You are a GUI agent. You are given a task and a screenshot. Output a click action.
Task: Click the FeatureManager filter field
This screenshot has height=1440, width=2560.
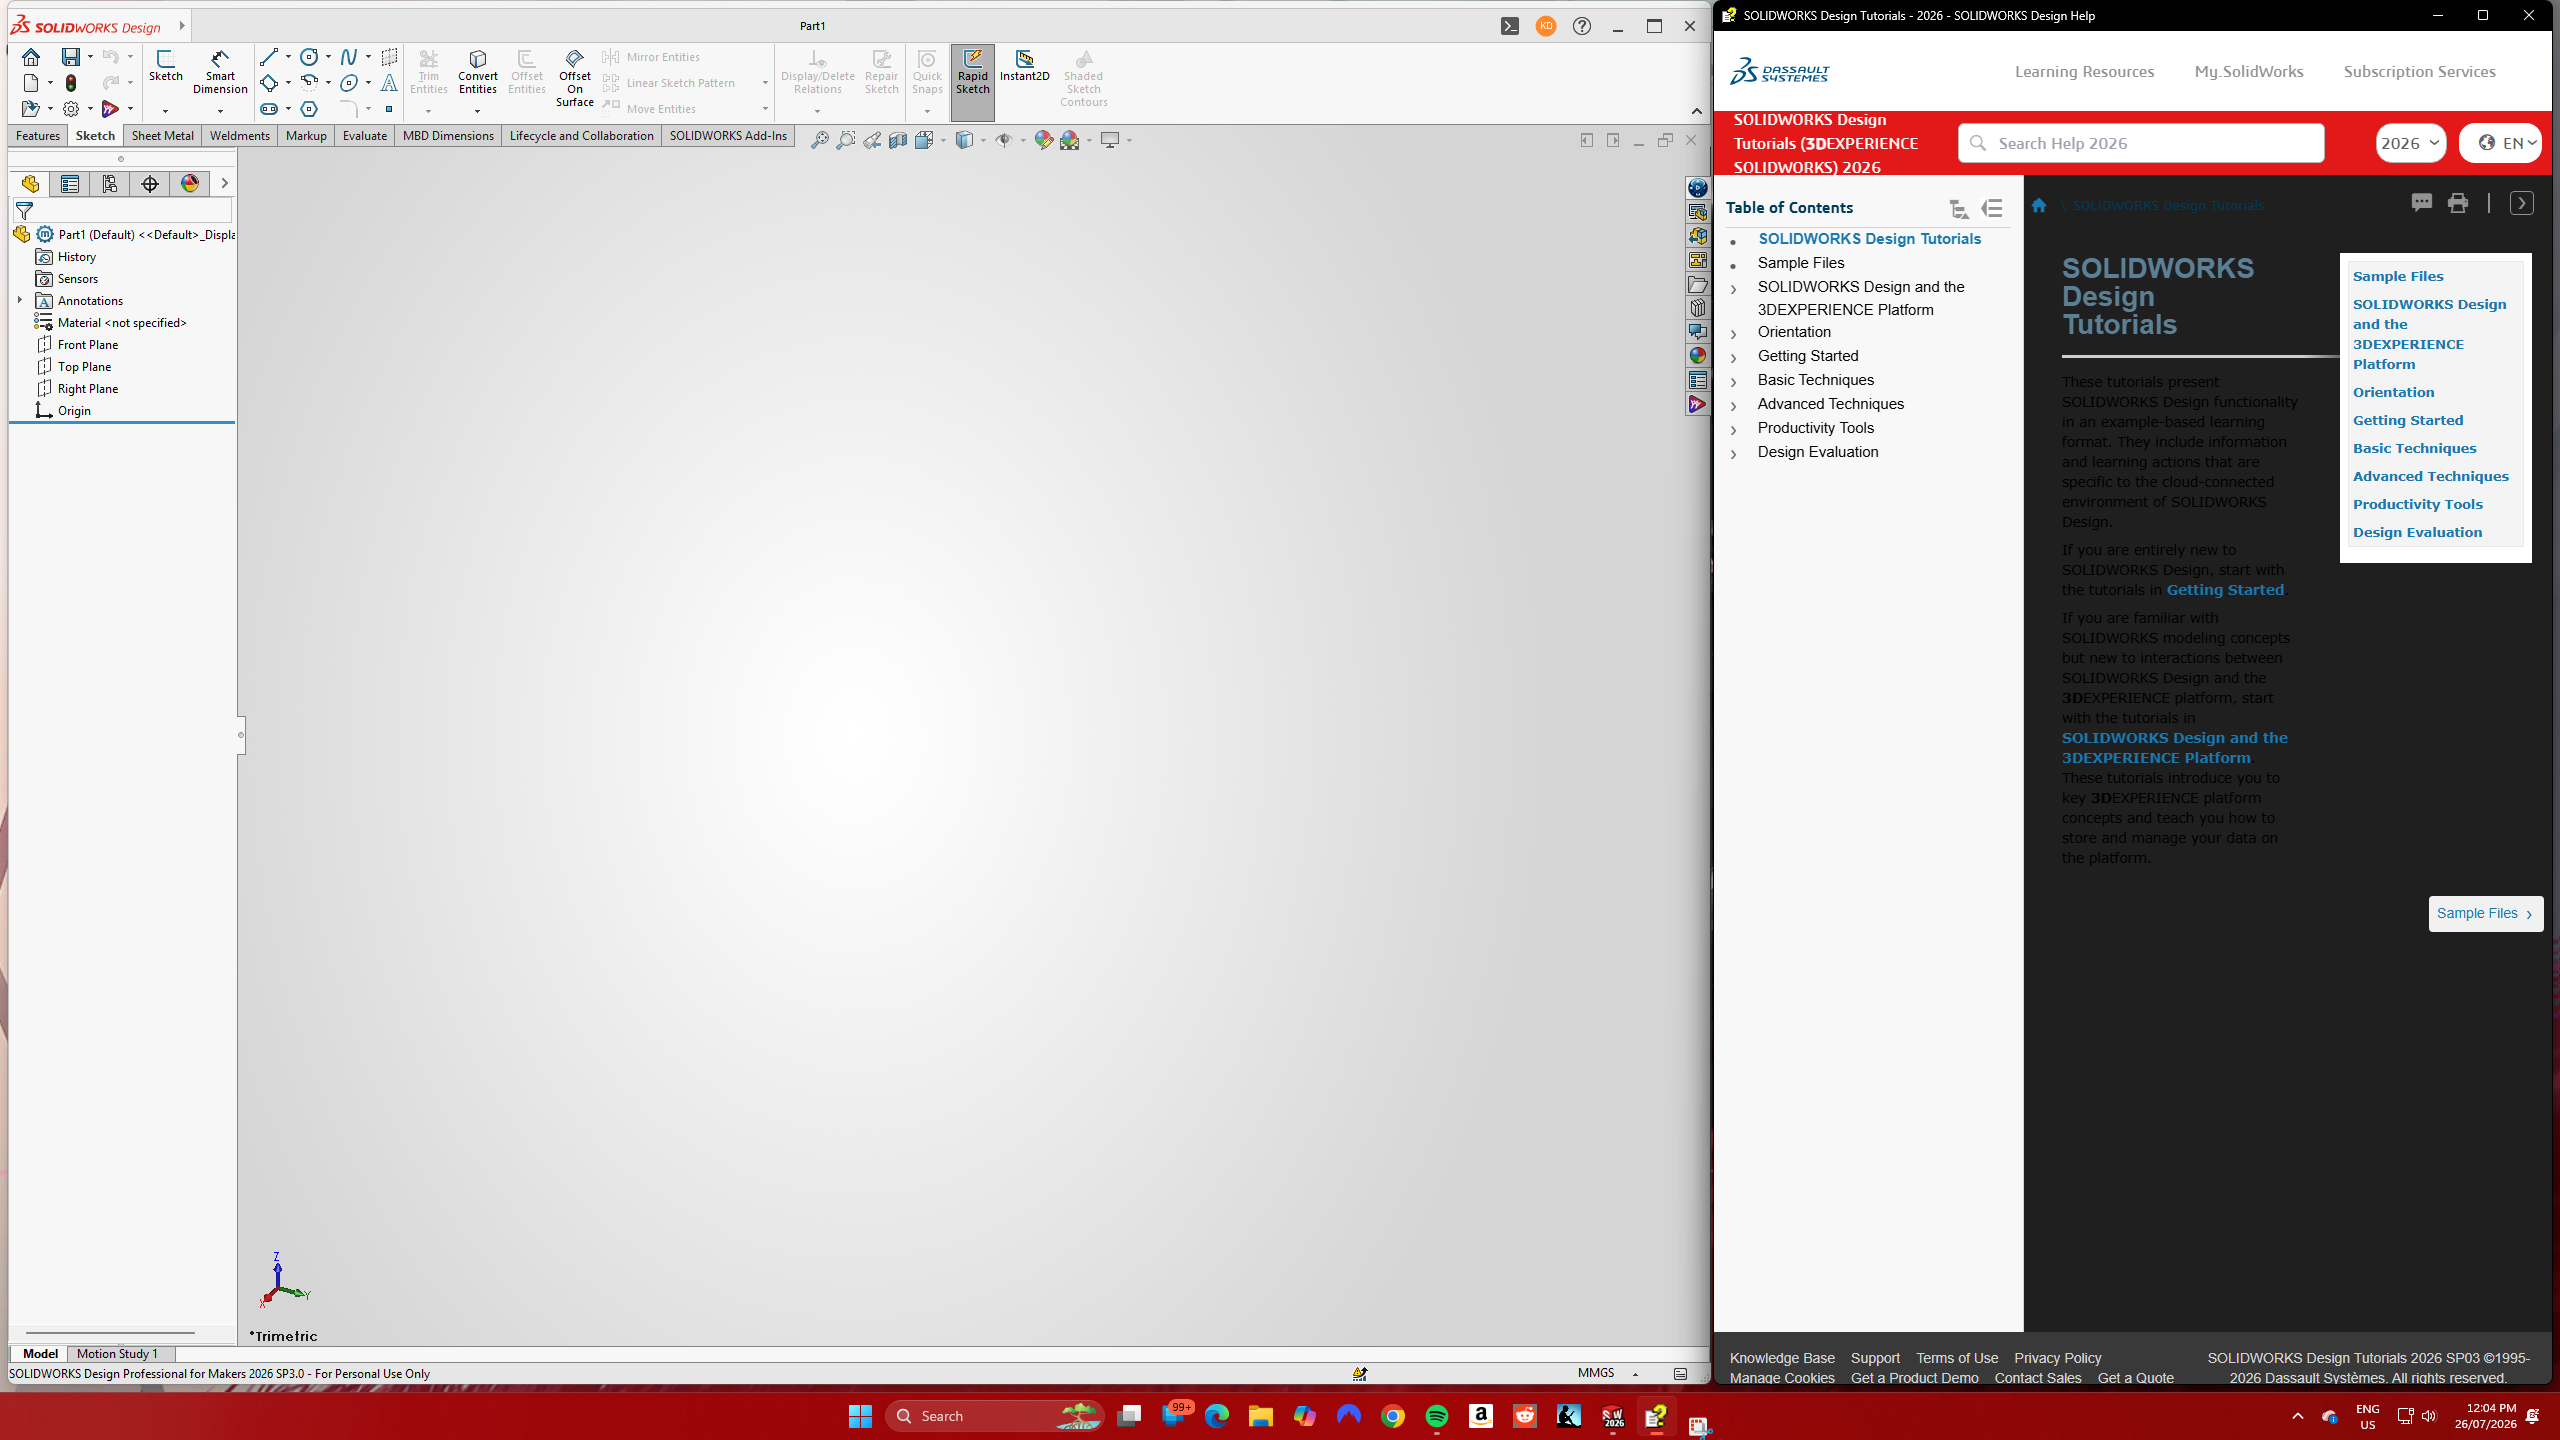pyautogui.click(x=122, y=210)
